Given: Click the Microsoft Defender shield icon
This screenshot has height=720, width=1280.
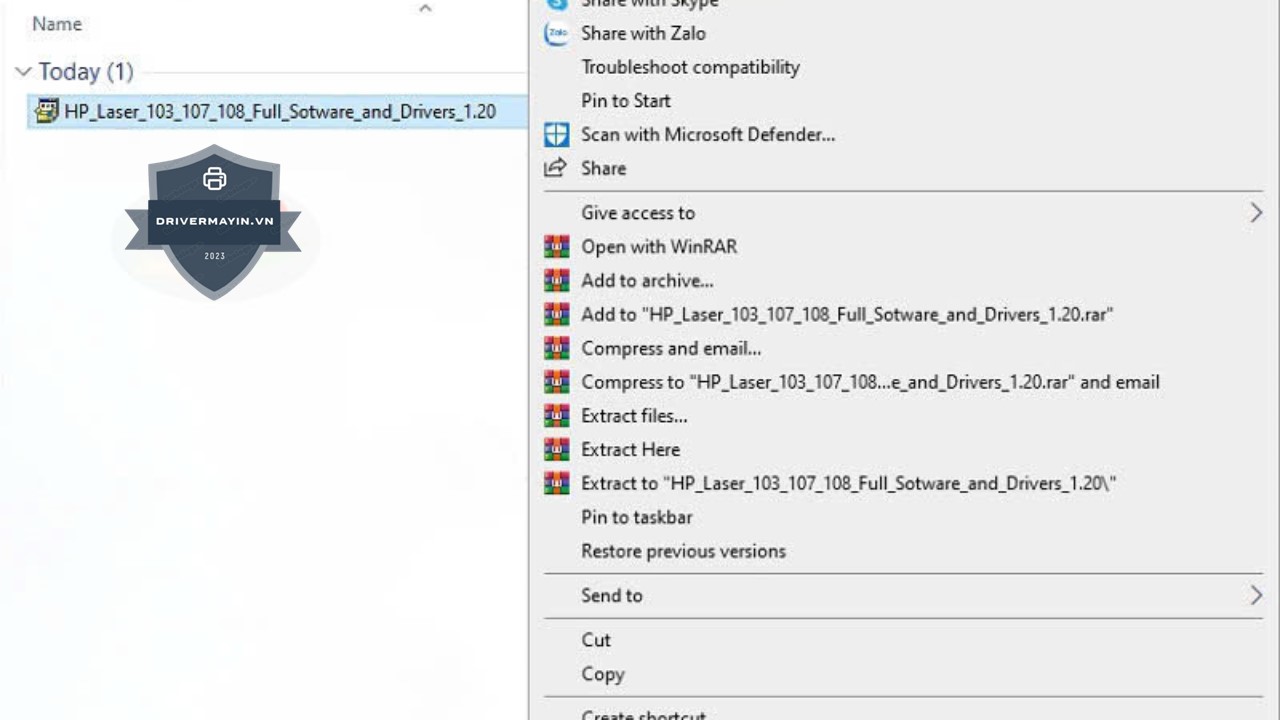Looking at the screenshot, I should 556,134.
